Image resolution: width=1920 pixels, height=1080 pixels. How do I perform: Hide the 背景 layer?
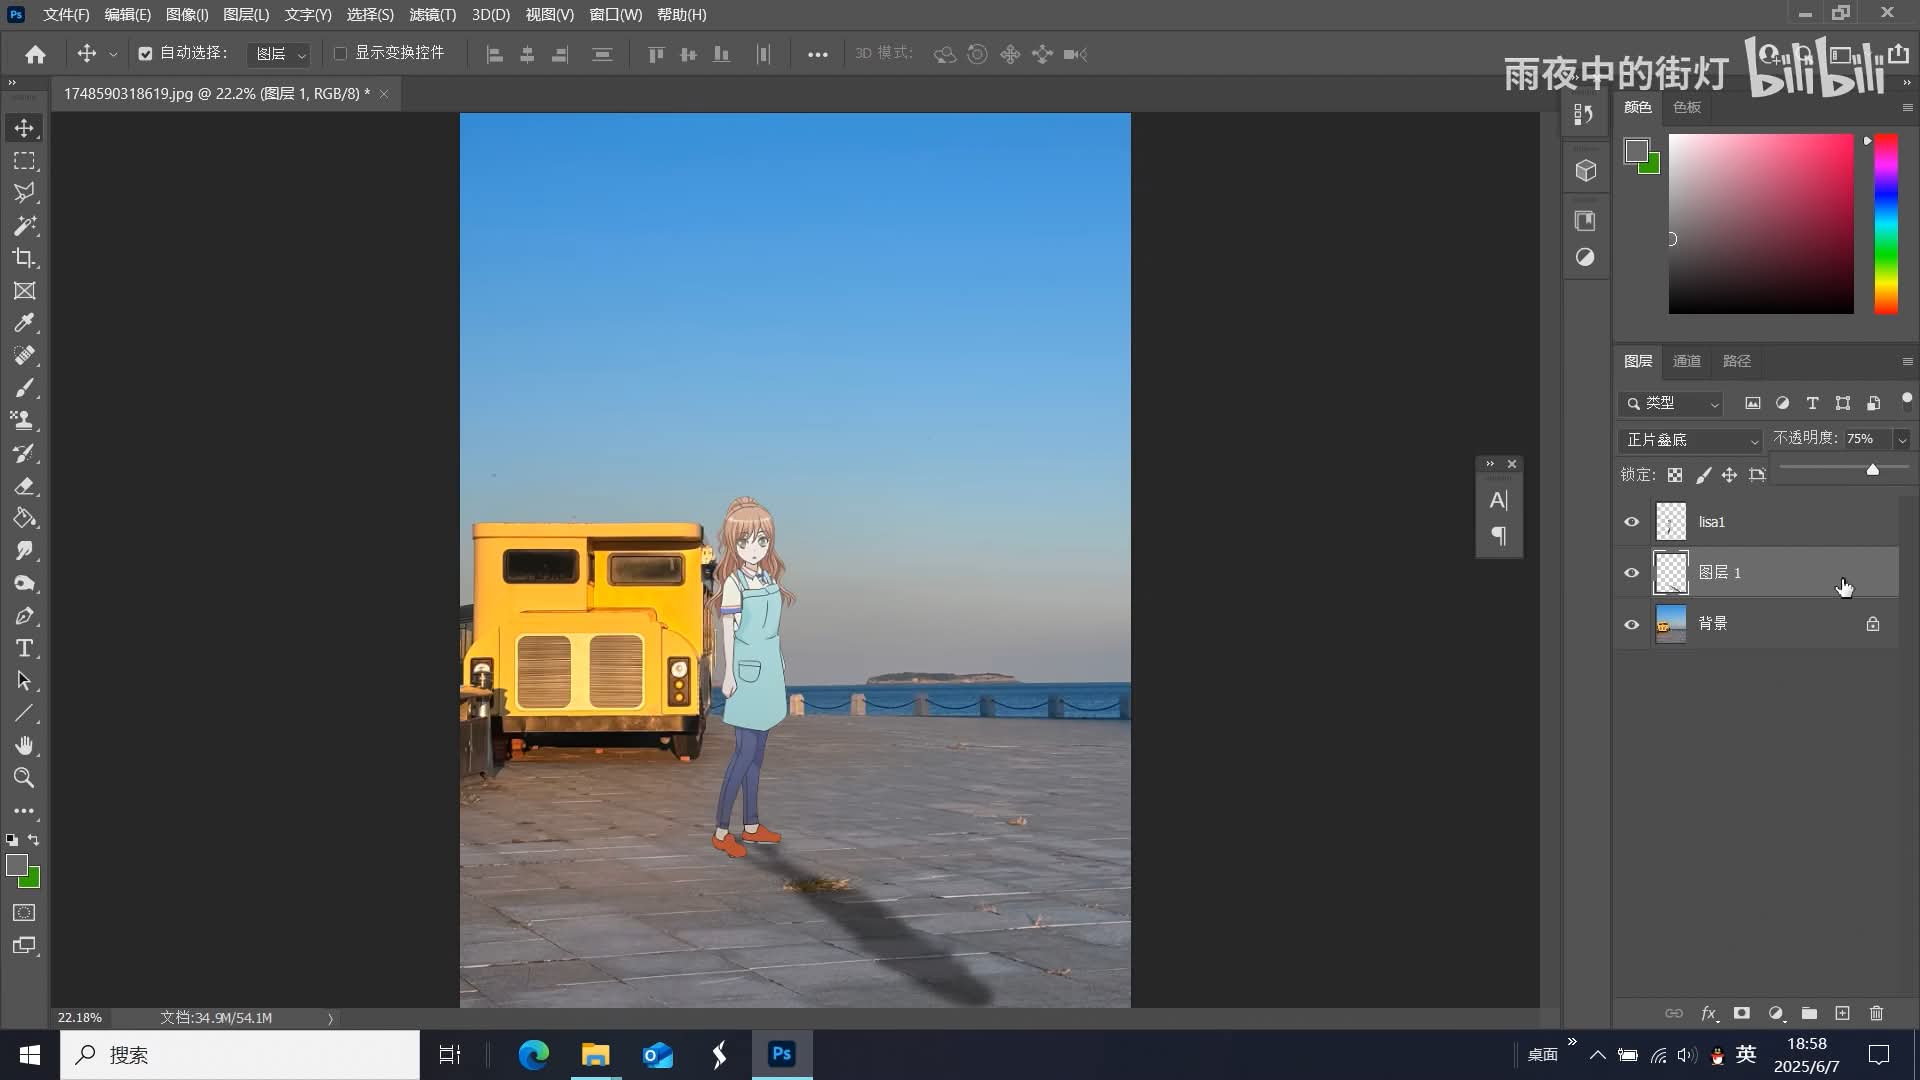[x=1632, y=624]
